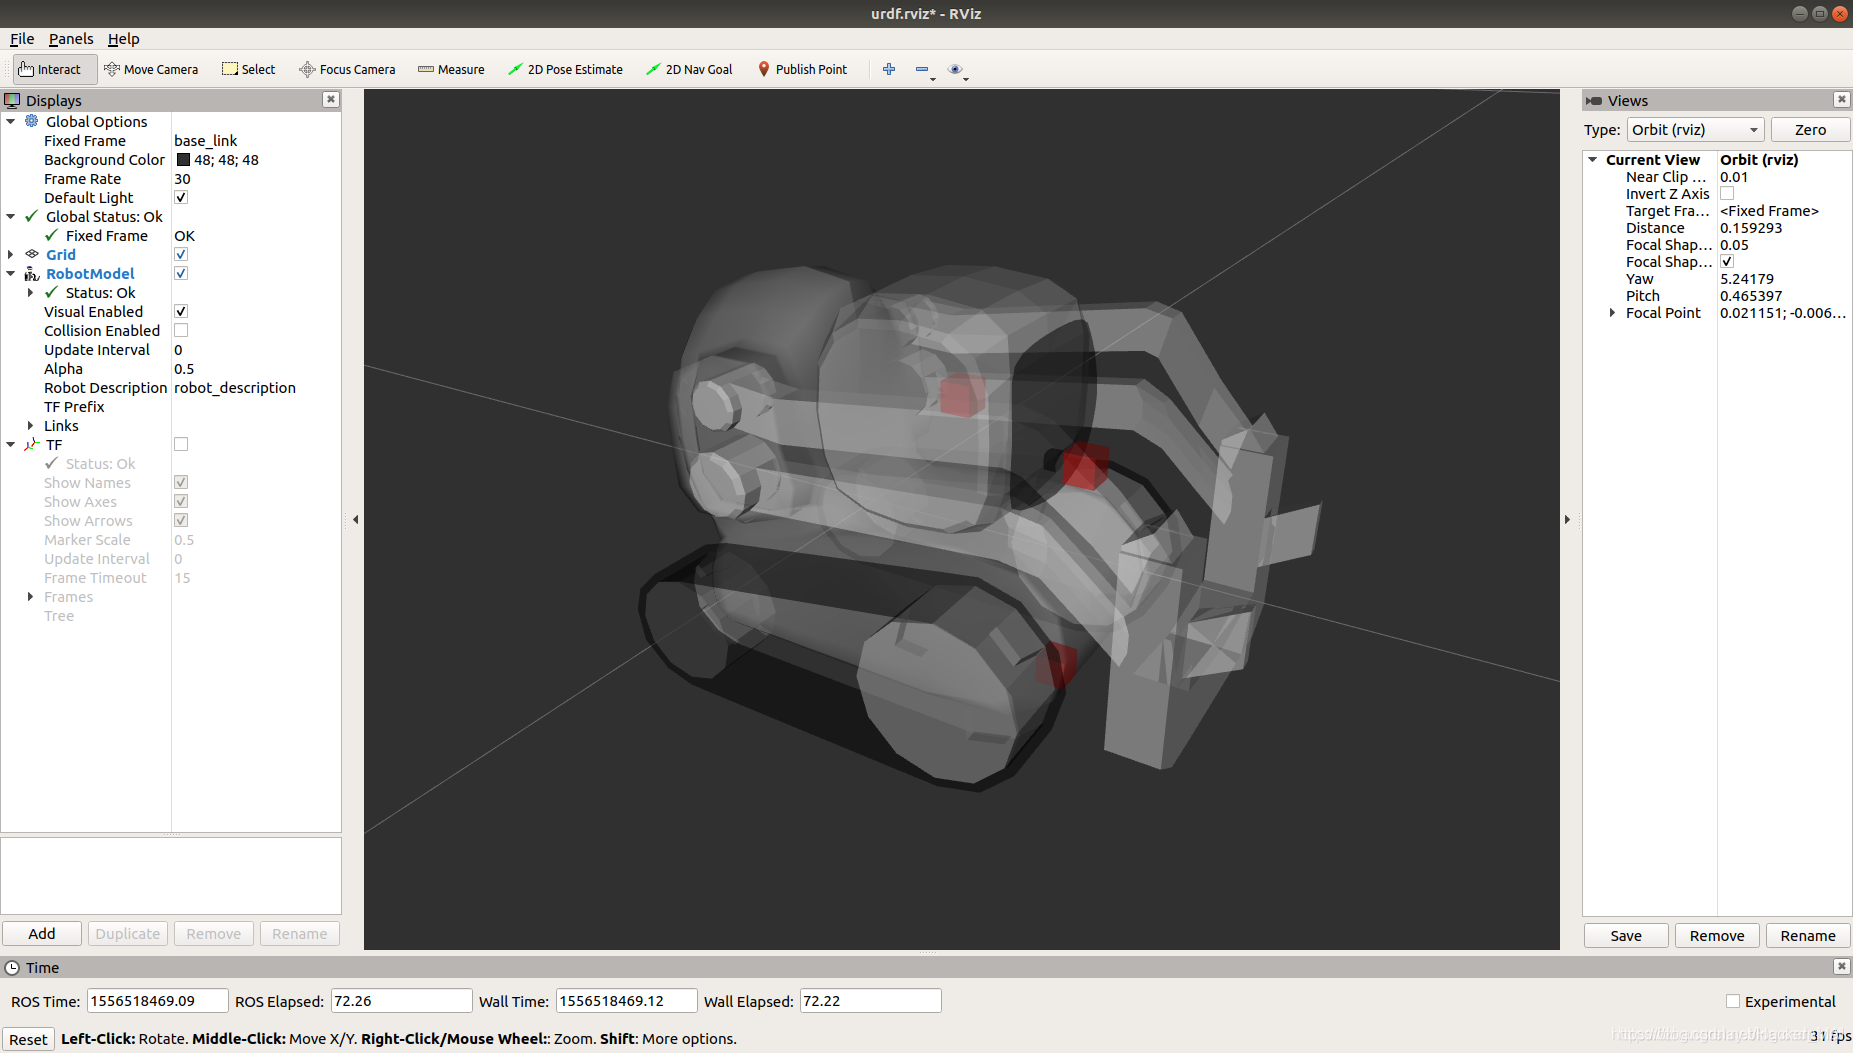This screenshot has width=1853, height=1053.
Task: Click the Frame Rate value 30
Action: [182, 178]
